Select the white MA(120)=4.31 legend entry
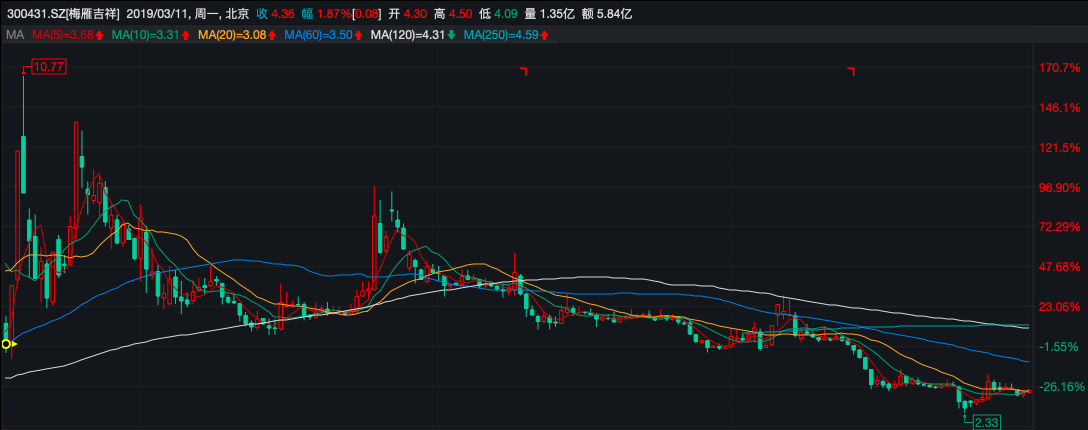Screen dimensions: 1088x430 click(408, 35)
